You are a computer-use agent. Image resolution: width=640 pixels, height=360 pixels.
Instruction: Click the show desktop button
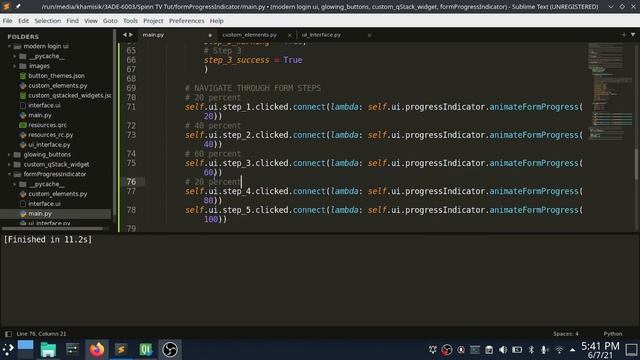631,350
